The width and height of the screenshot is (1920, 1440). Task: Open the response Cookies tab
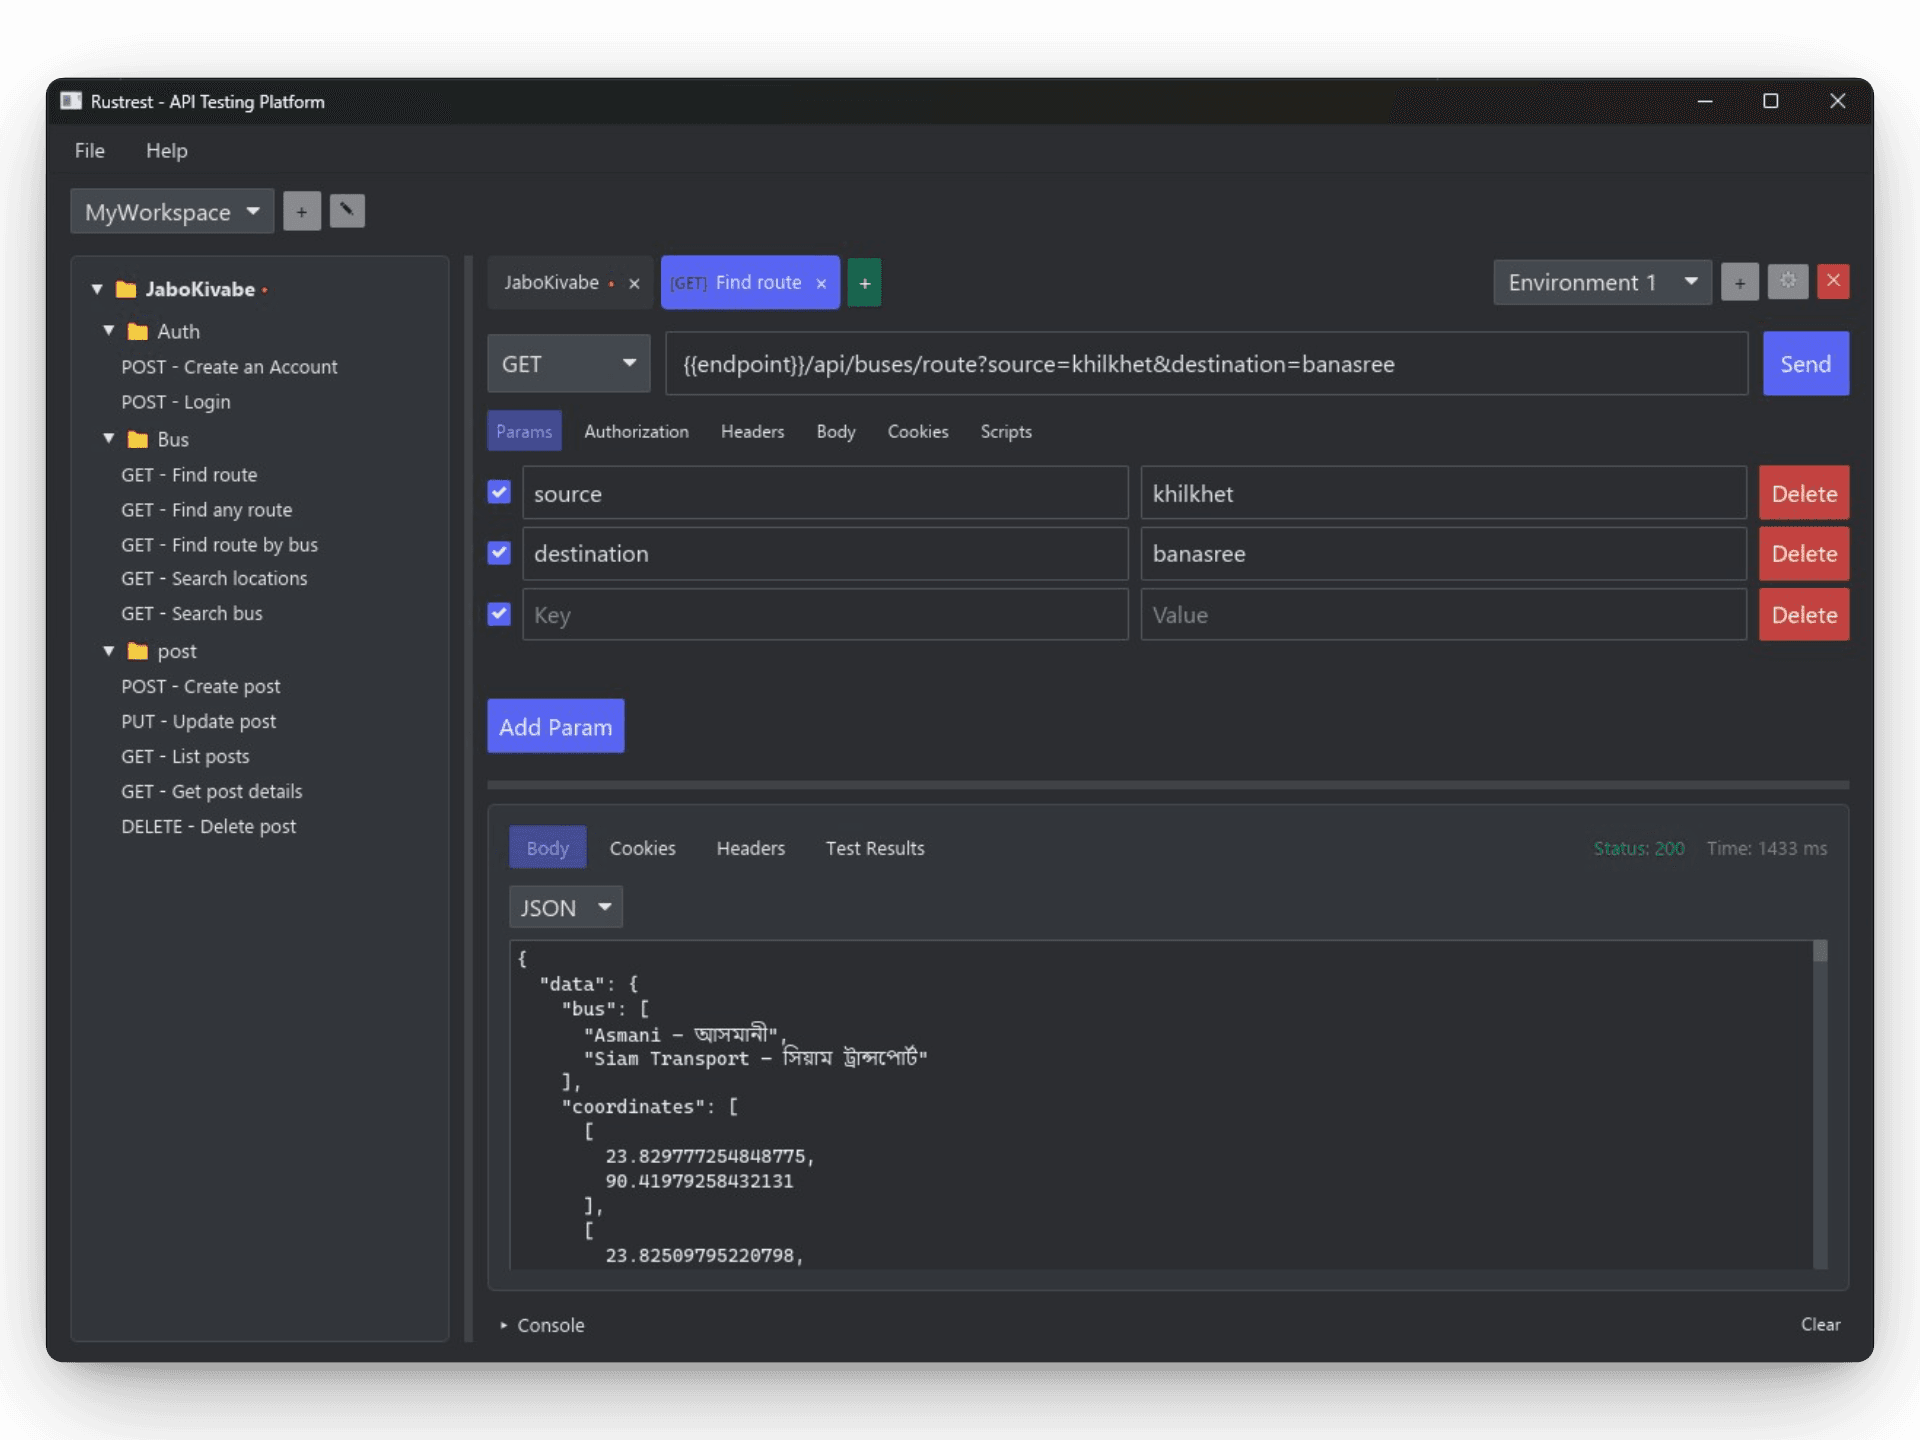[642, 849]
